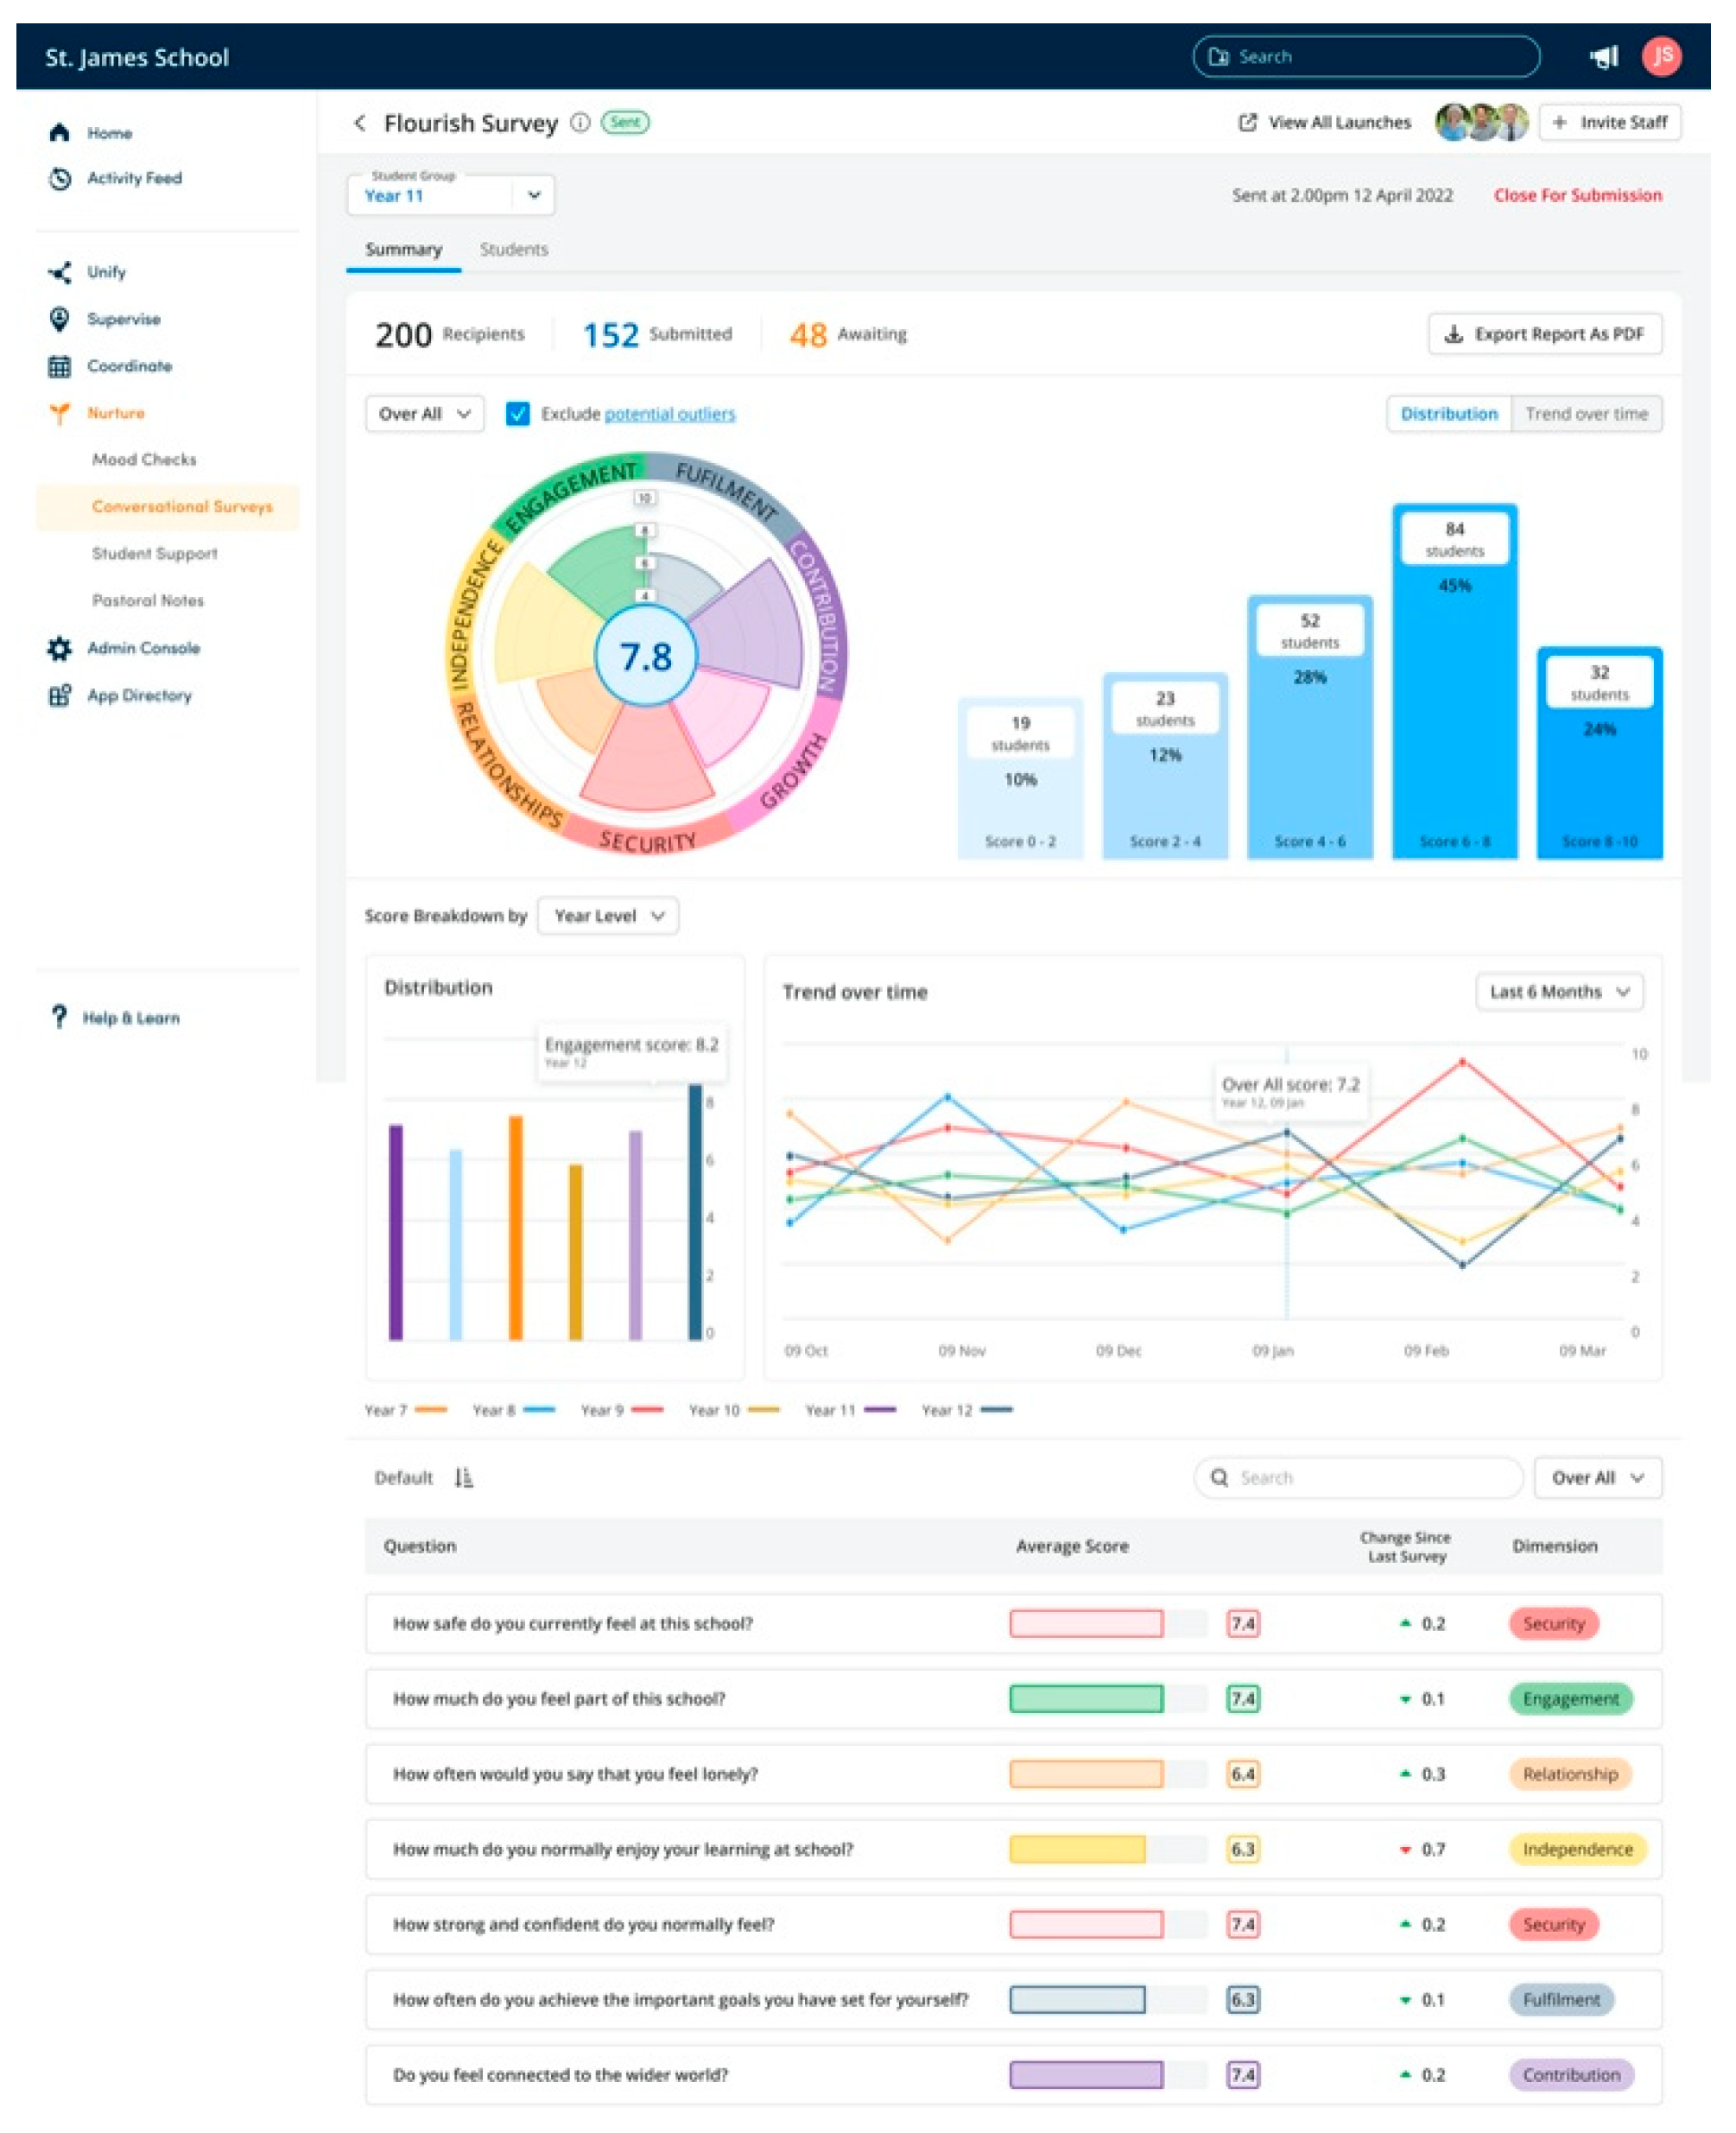This screenshot has width=1736, height=2133.
Task: Click the Close For Submission link
Action: [1577, 195]
